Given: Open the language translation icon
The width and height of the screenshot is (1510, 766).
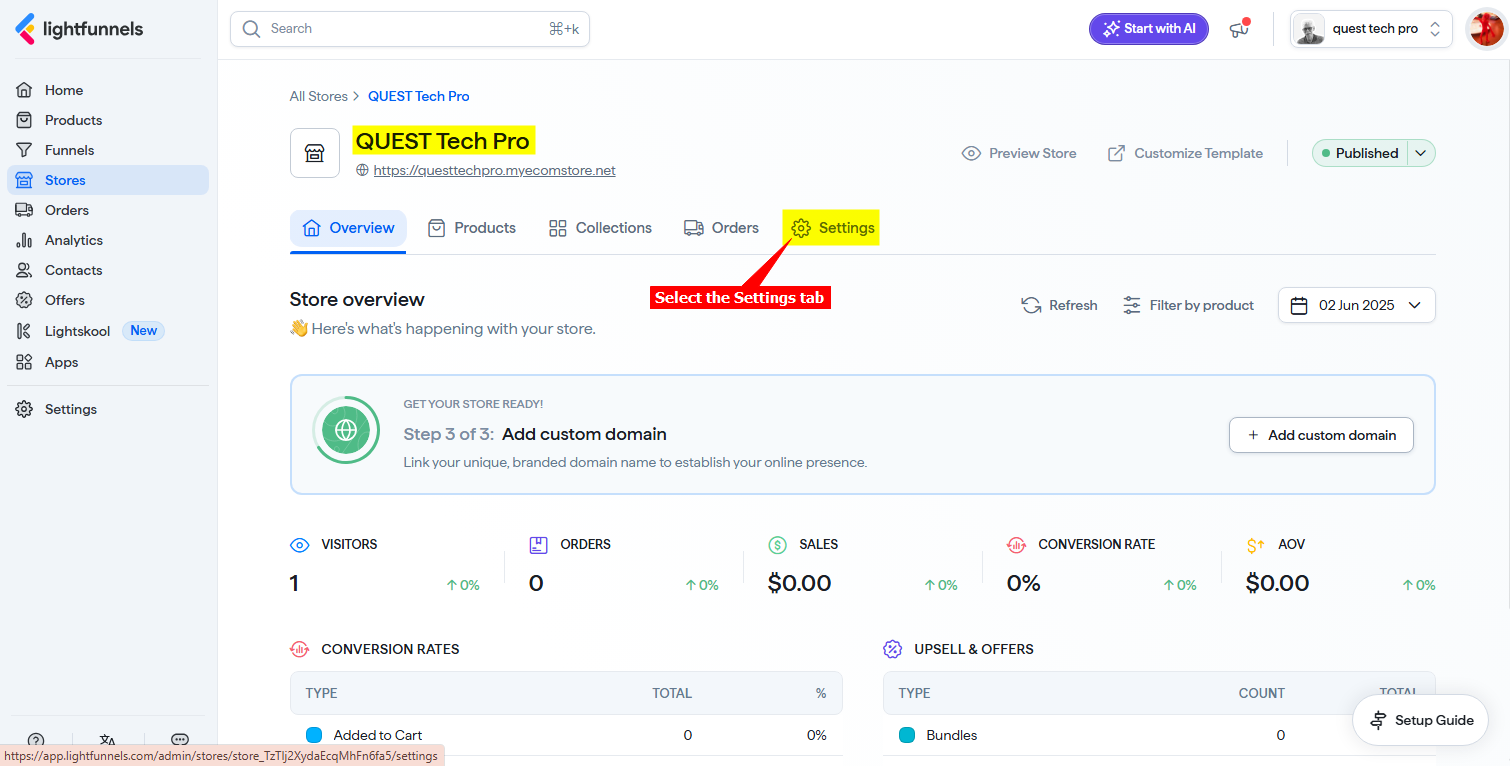Looking at the screenshot, I should pyautogui.click(x=108, y=741).
